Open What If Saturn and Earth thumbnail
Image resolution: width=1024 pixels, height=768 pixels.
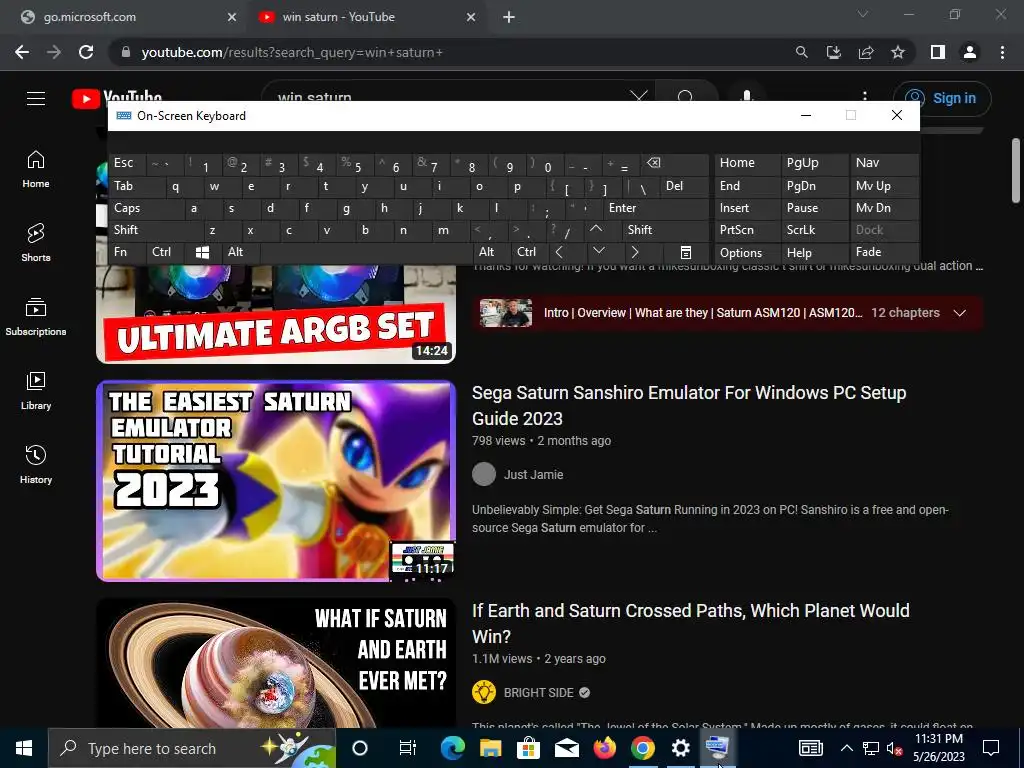click(276, 663)
